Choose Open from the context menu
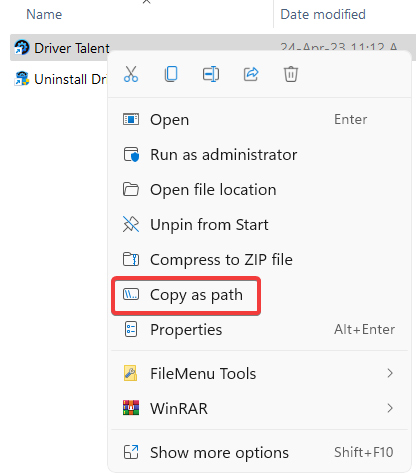Image resolution: width=416 pixels, height=474 pixels. 259,119
